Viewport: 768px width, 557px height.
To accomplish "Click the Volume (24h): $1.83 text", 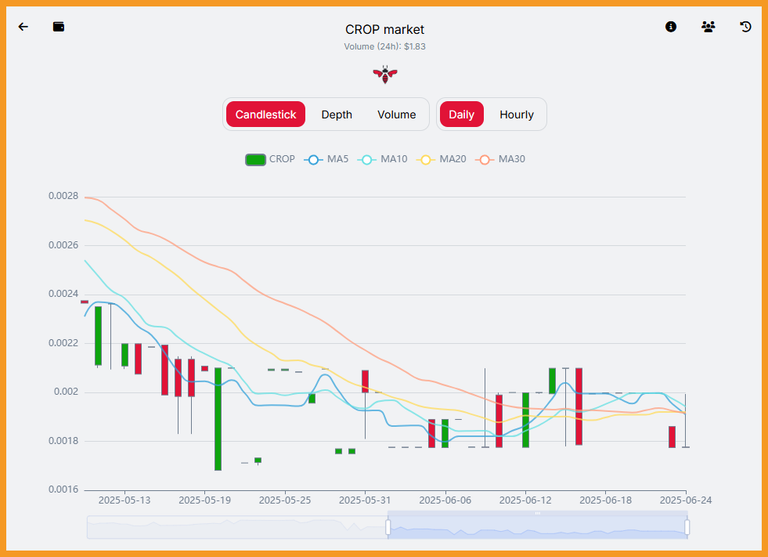I will pos(384,47).
